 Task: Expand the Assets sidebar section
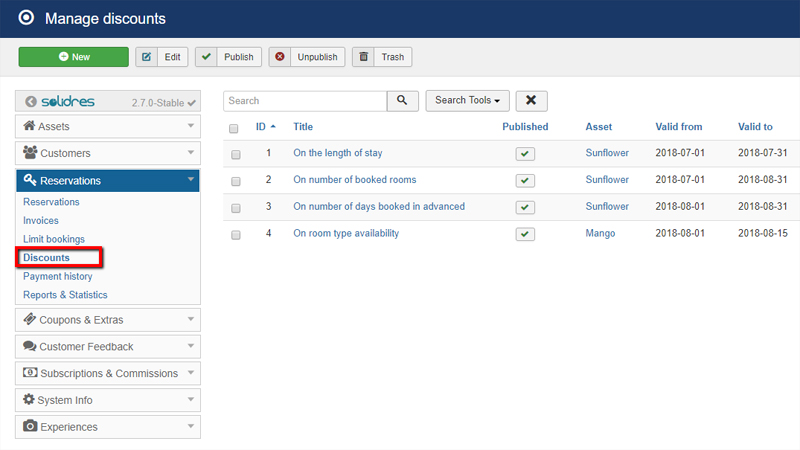[x=108, y=127]
